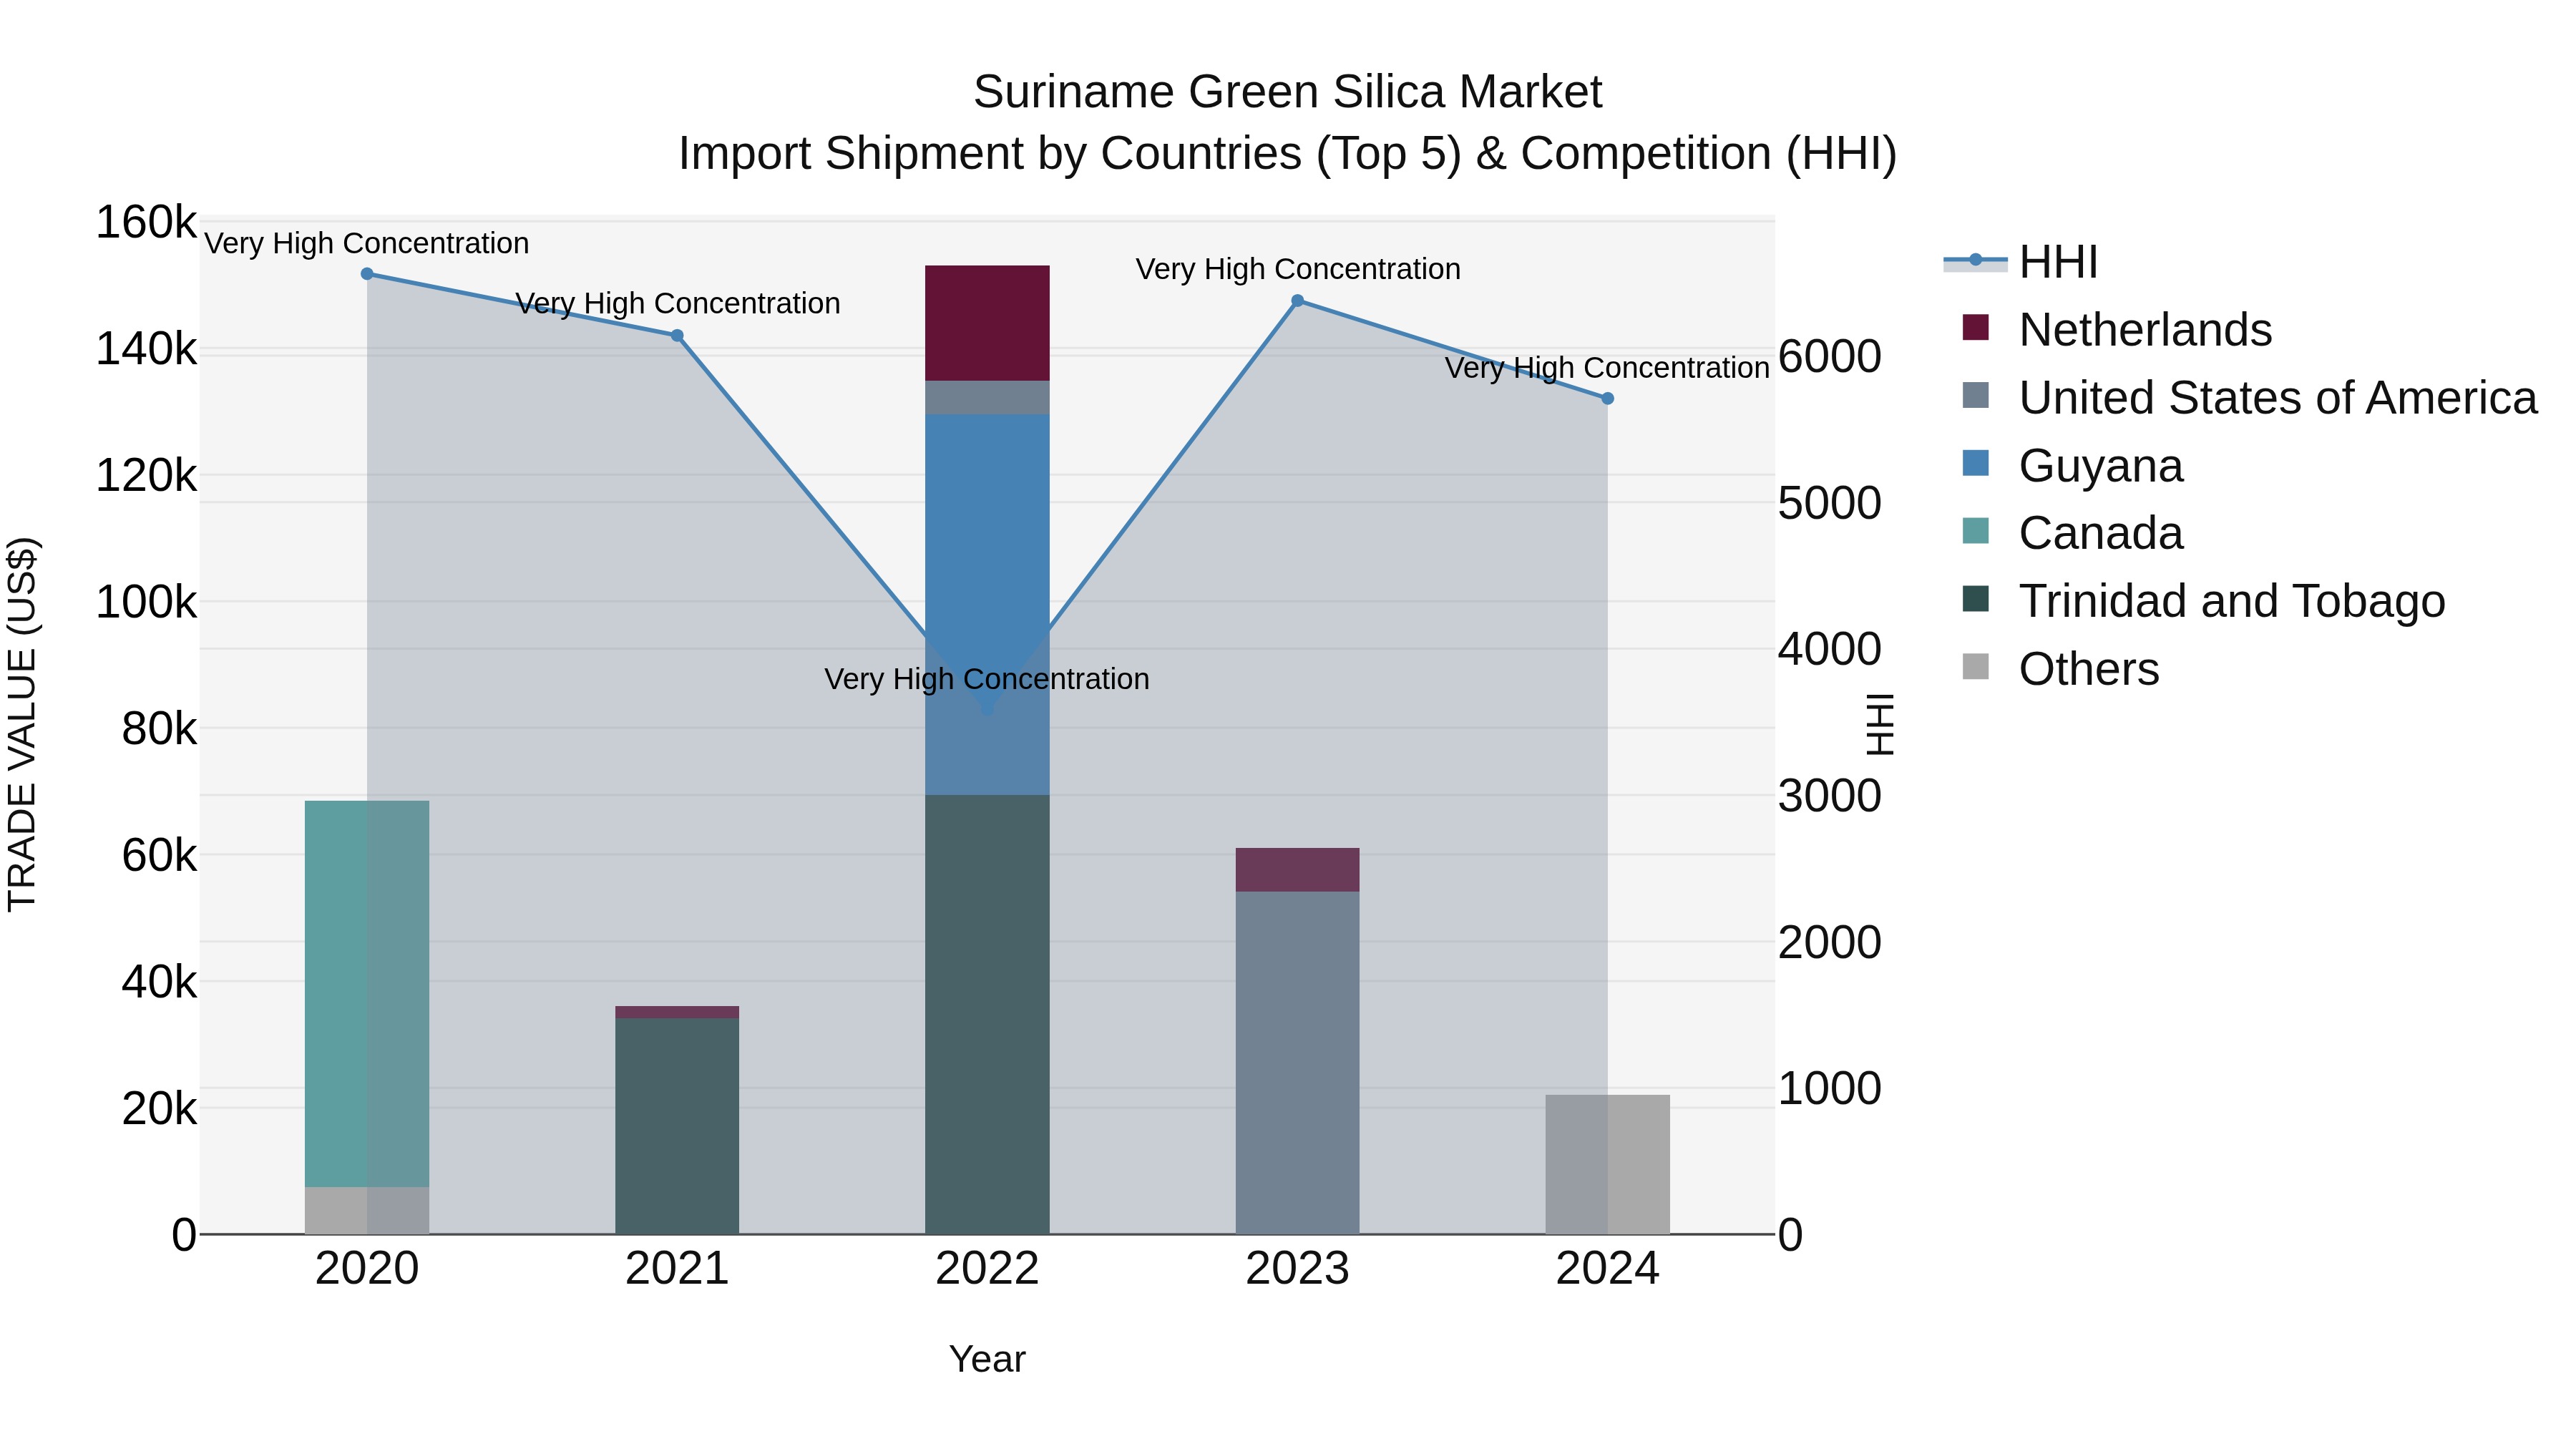Select the 2021 HHI data point

677,336
